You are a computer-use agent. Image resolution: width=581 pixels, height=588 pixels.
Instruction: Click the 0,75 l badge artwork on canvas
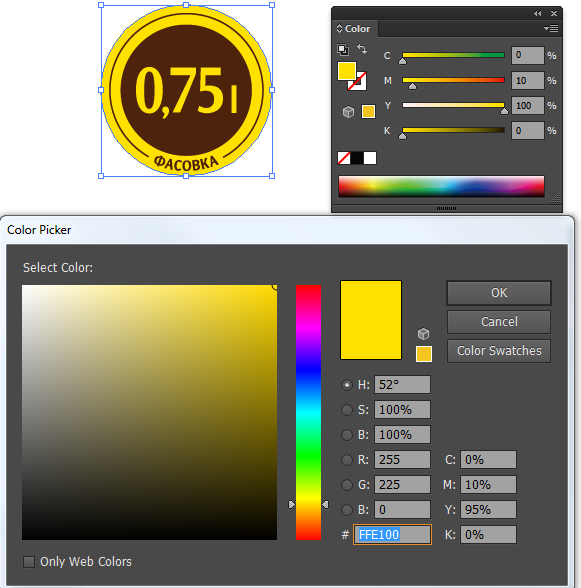coord(186,90)
